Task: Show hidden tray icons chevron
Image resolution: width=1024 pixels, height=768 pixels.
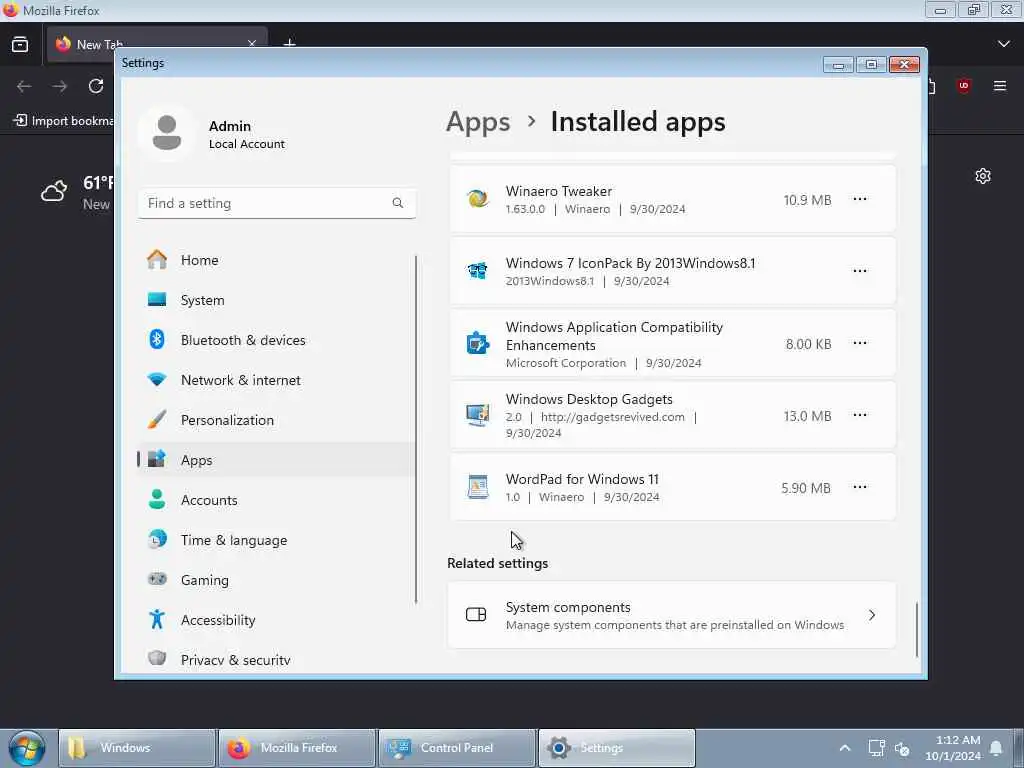Action: [844, 748]
